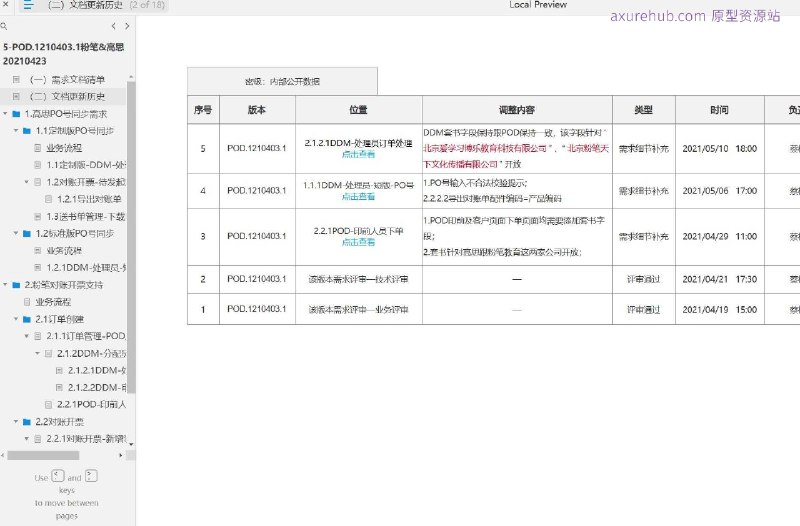Image resolution: width=800 pixels, height=526 pixels.
Task: Click the 版本 column header
Action: (257, 110)
